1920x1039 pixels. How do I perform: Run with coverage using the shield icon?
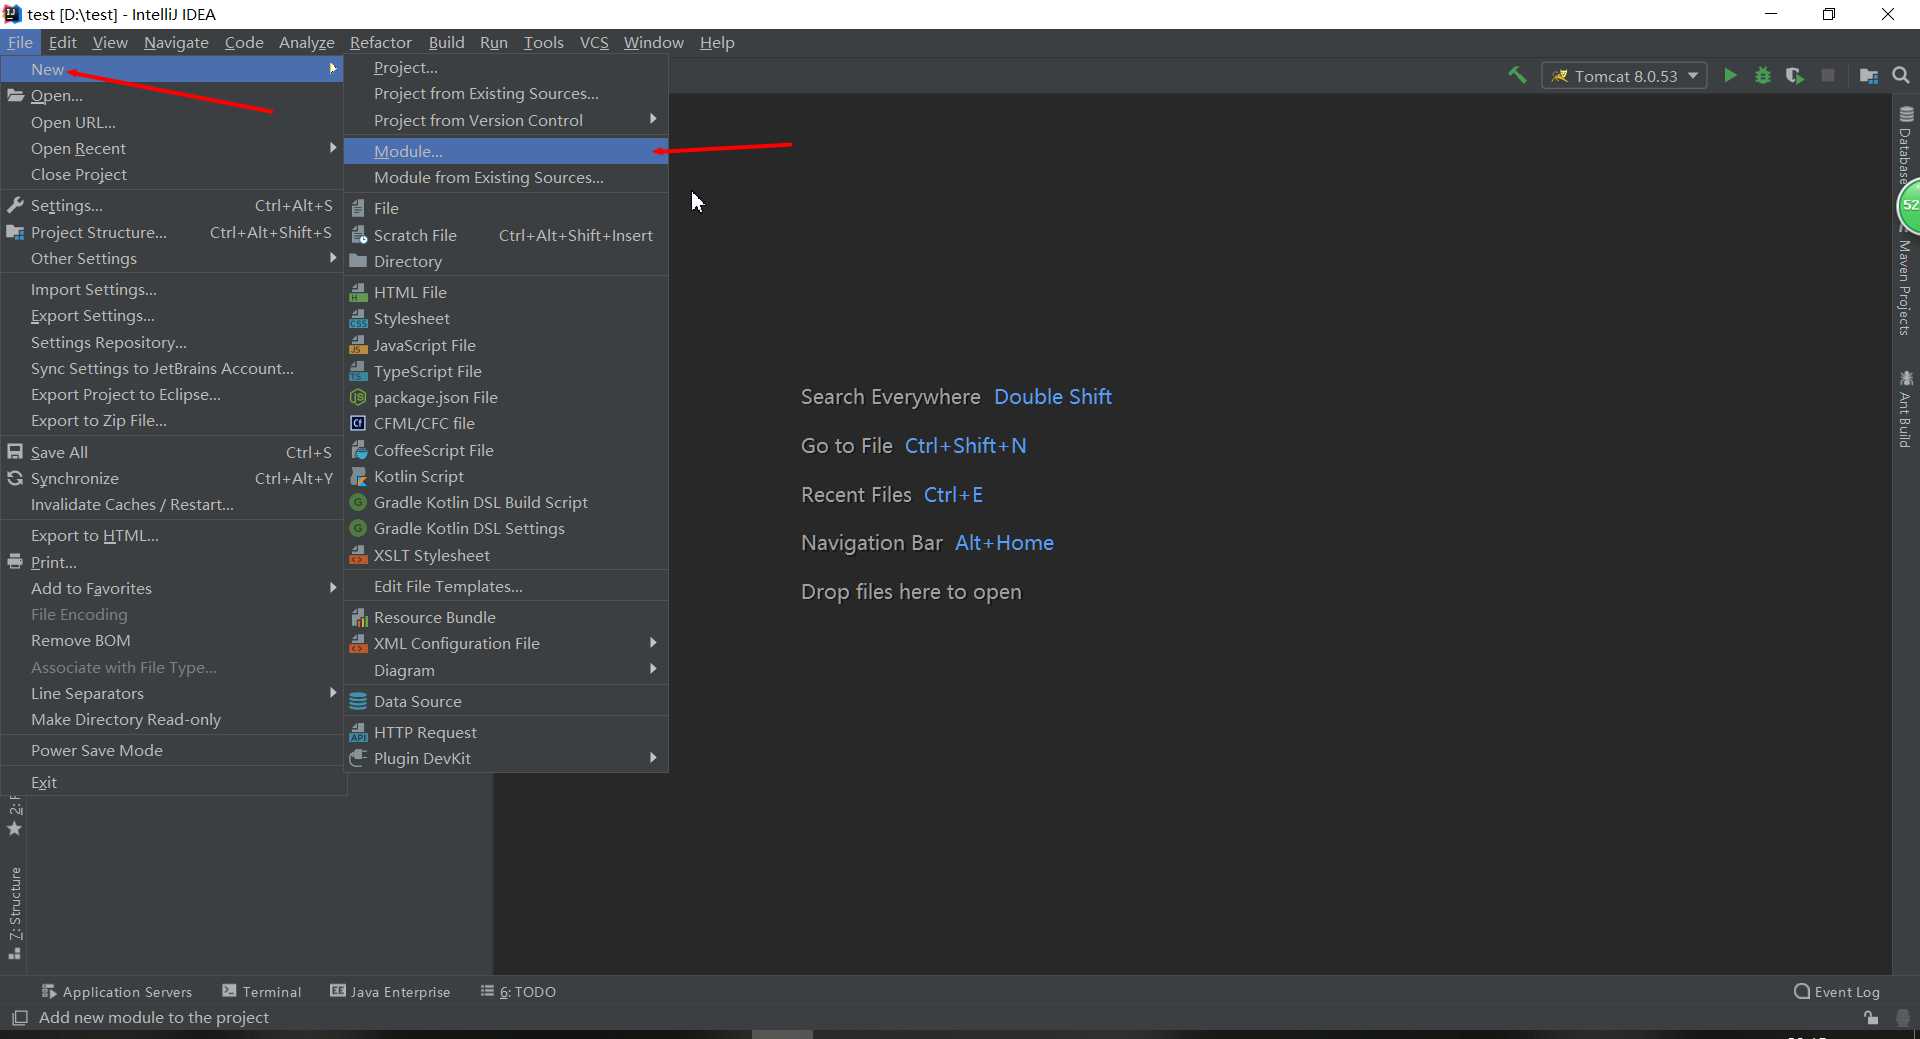point(1795,76)
